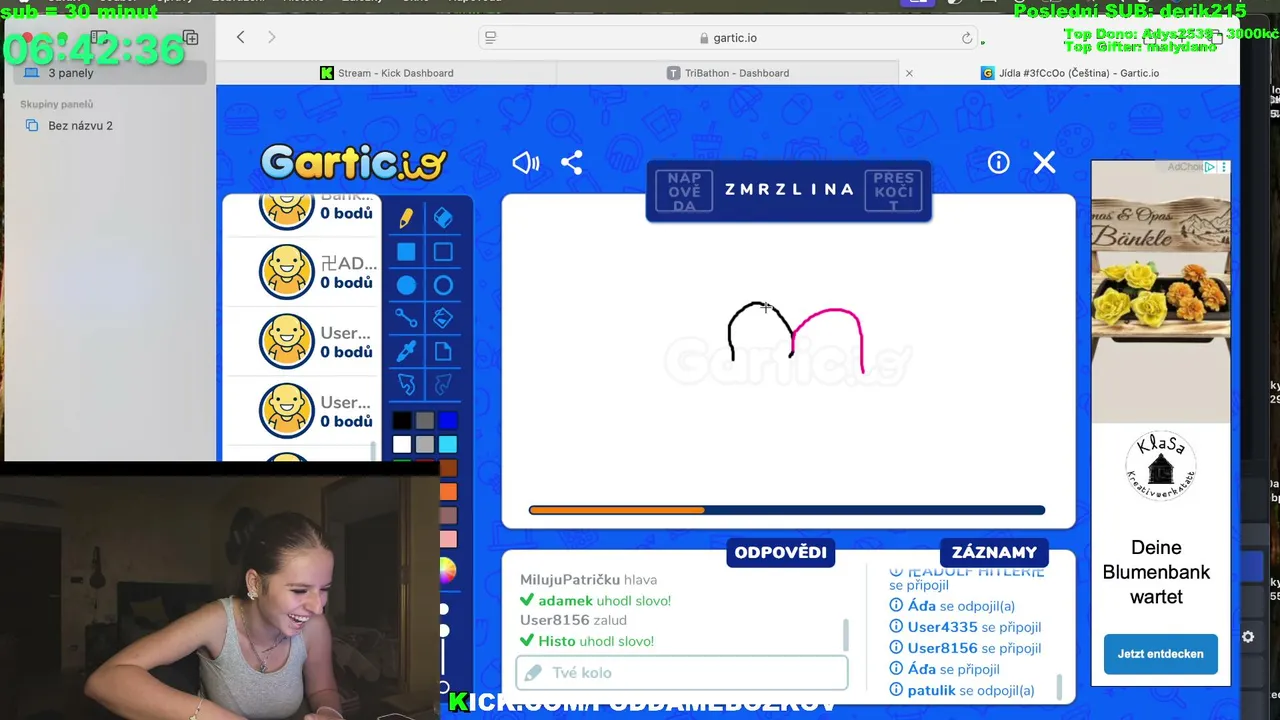The height and width of the screenshot is (720, 1280).
Task: Mute the game sound
Action: tap(525, 163)
